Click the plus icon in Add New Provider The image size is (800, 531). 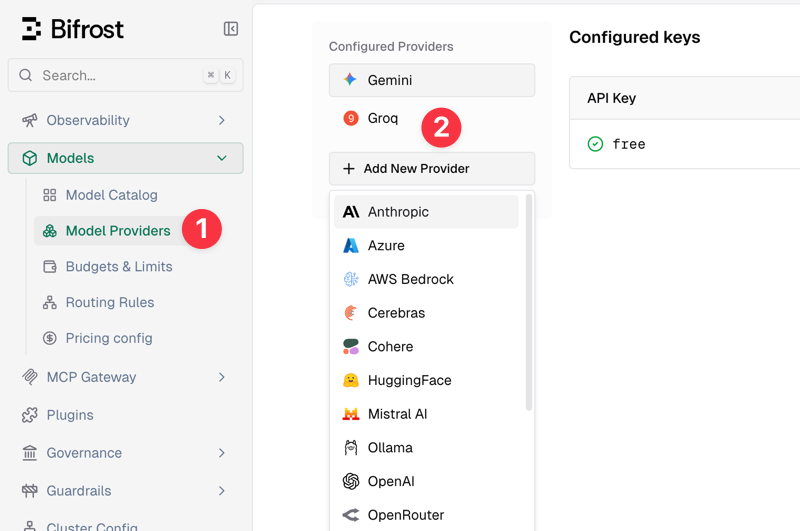(x=348, y=168)
